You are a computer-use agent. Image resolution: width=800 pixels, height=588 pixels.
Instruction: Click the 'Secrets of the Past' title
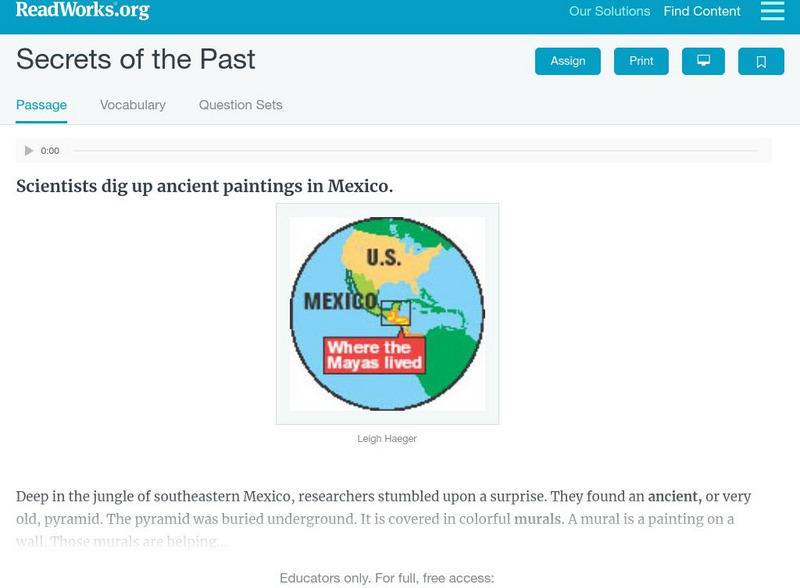[x=136, y=59]
